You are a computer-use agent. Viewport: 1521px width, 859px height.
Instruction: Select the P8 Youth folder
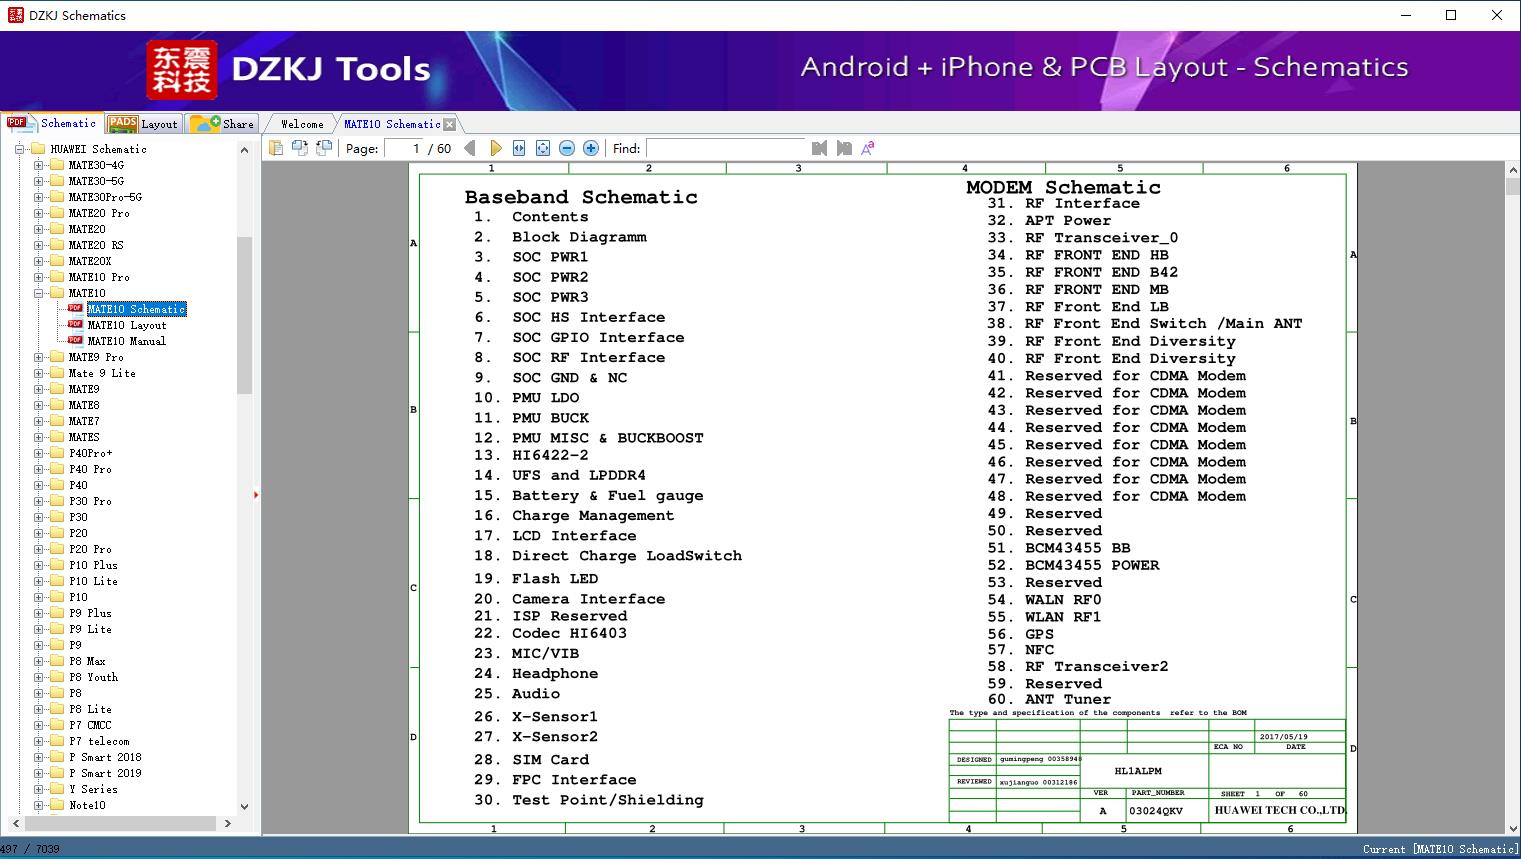pyautogui.click(x=93, y=677)
